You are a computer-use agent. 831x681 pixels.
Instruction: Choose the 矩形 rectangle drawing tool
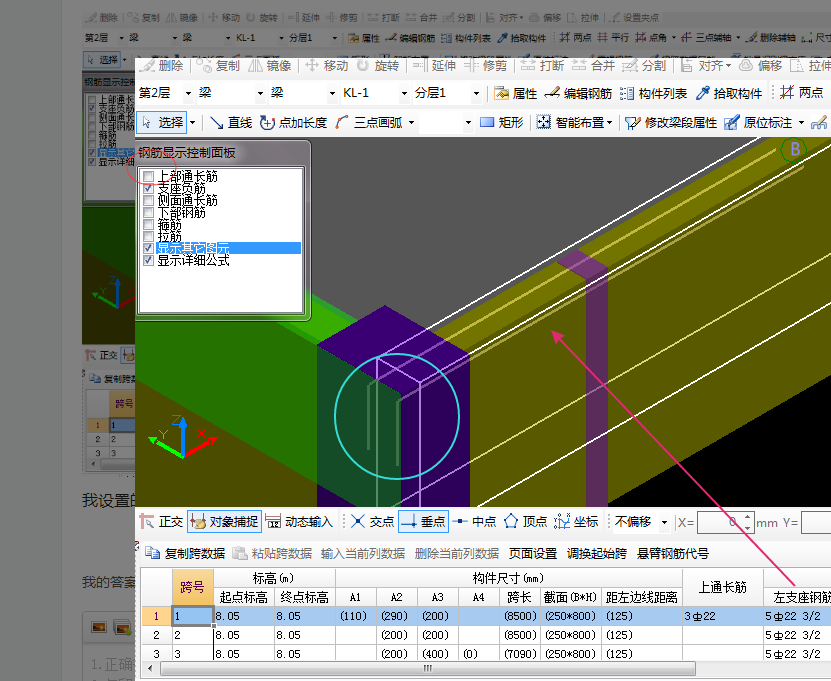501,123
